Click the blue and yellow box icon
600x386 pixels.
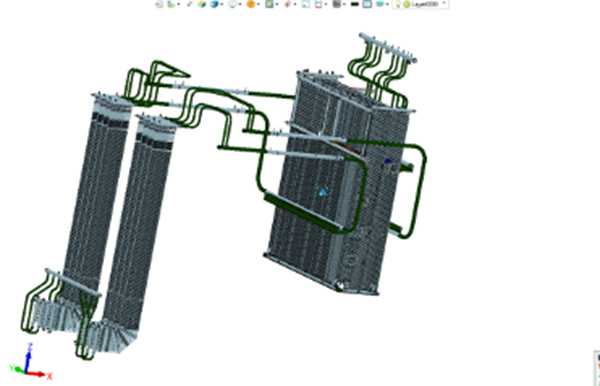tap(202, 4)
